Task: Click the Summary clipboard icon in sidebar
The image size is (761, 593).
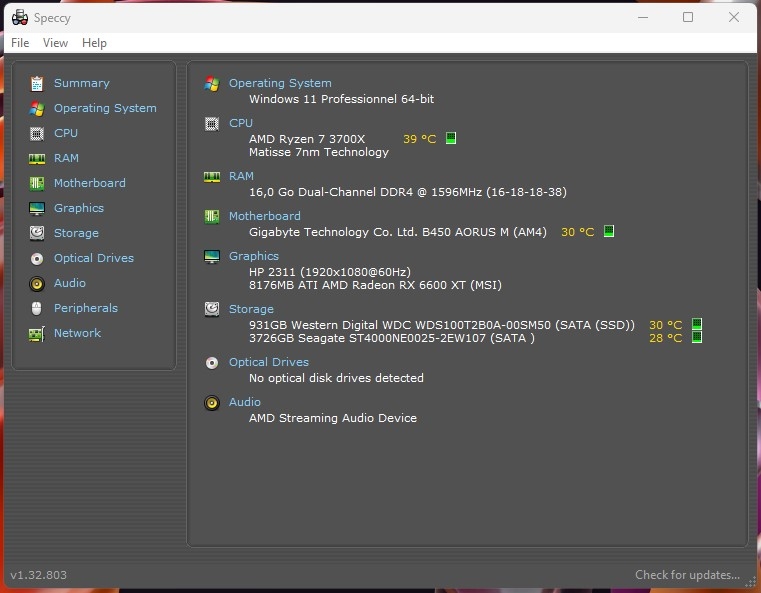Action: click(x=37, y=83)
